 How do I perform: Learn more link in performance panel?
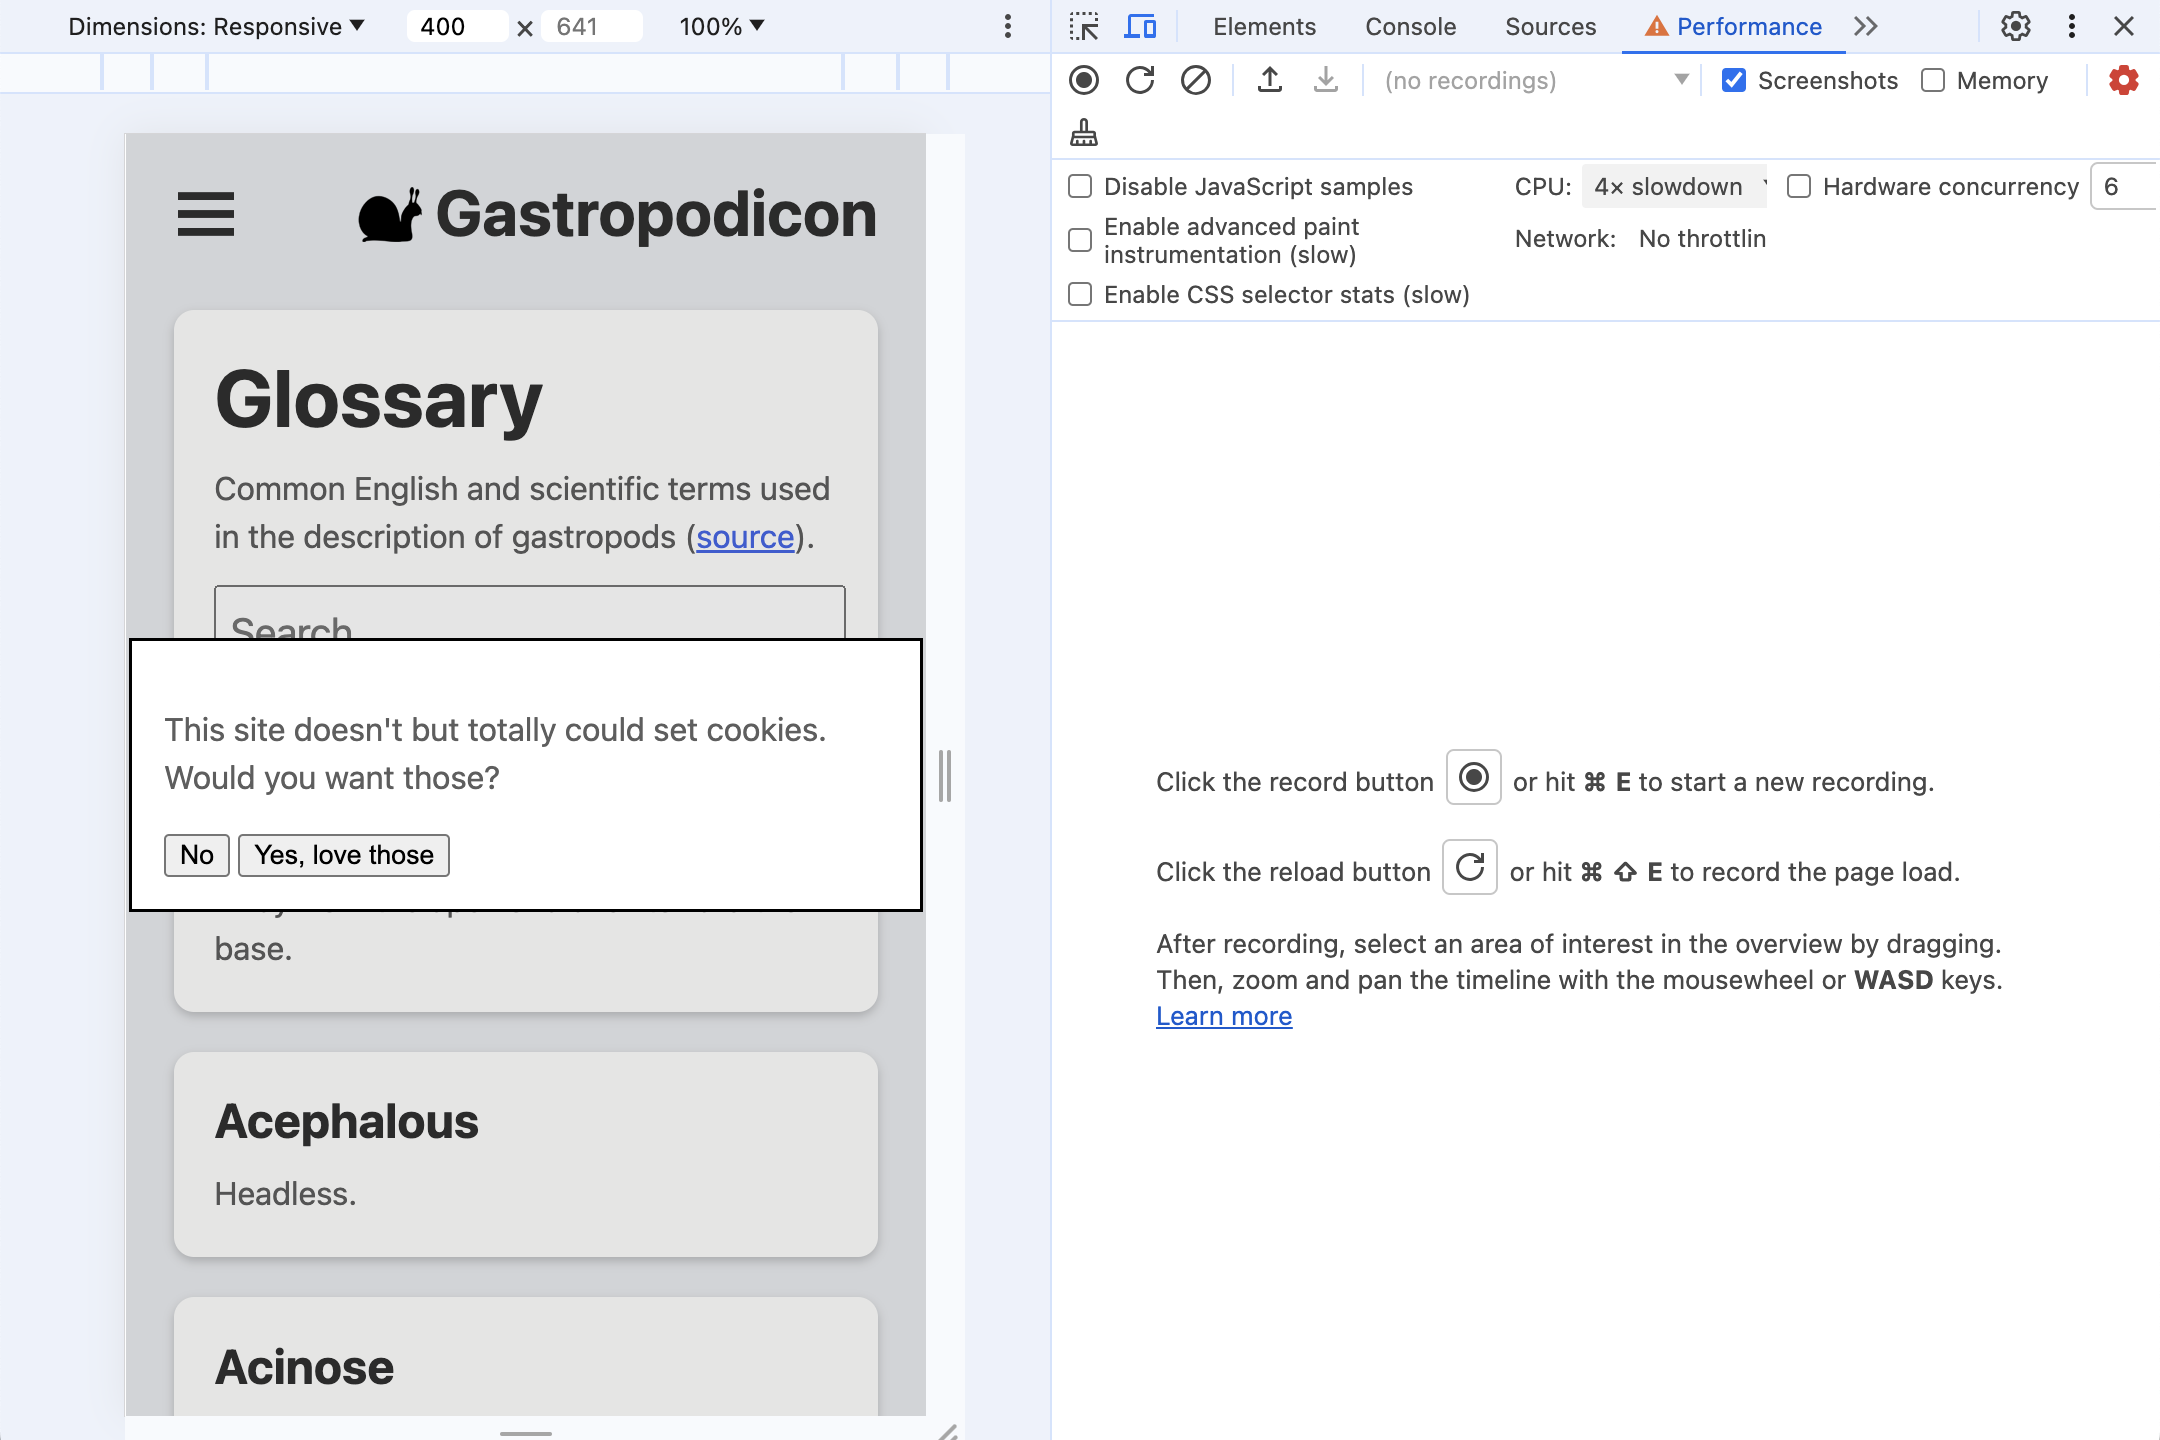pyautogui.click(x=1225, y=1014)
